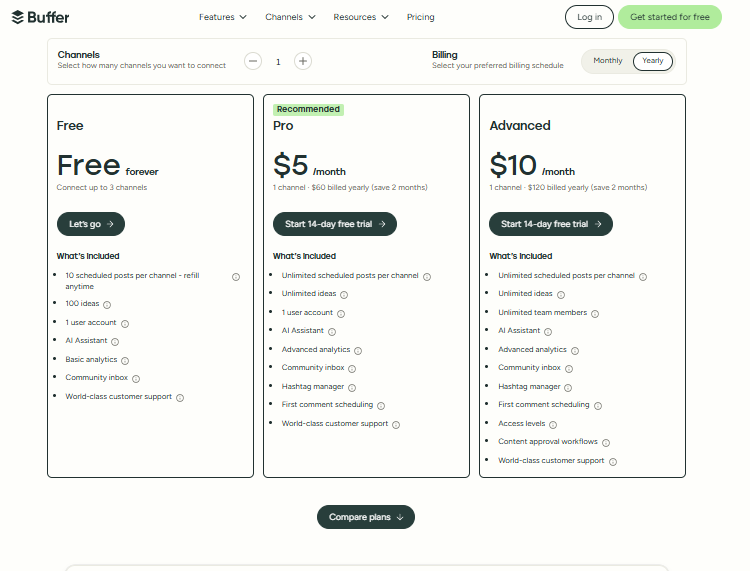Increase channel count with plus button
750x571 pixels.
click(303, 61)
